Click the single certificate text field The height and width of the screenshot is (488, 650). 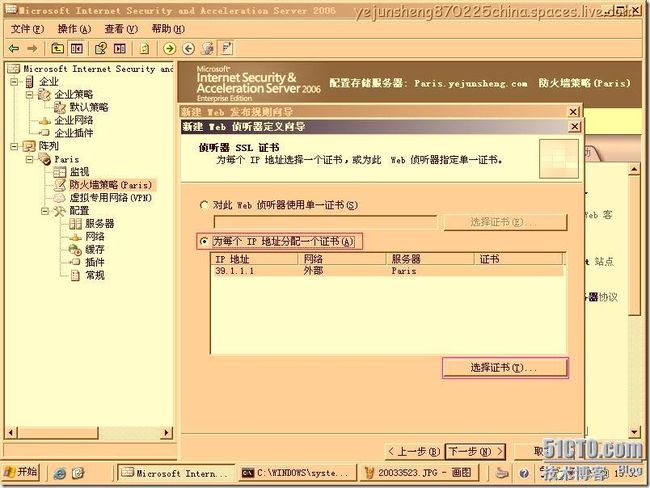[x=325, y=223]
